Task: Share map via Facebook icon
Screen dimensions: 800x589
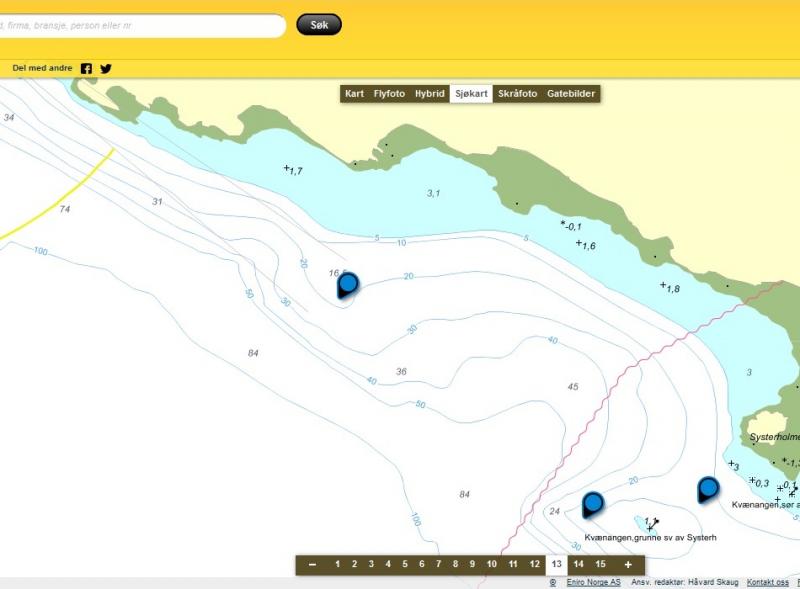Action: [x=86, y=69]
